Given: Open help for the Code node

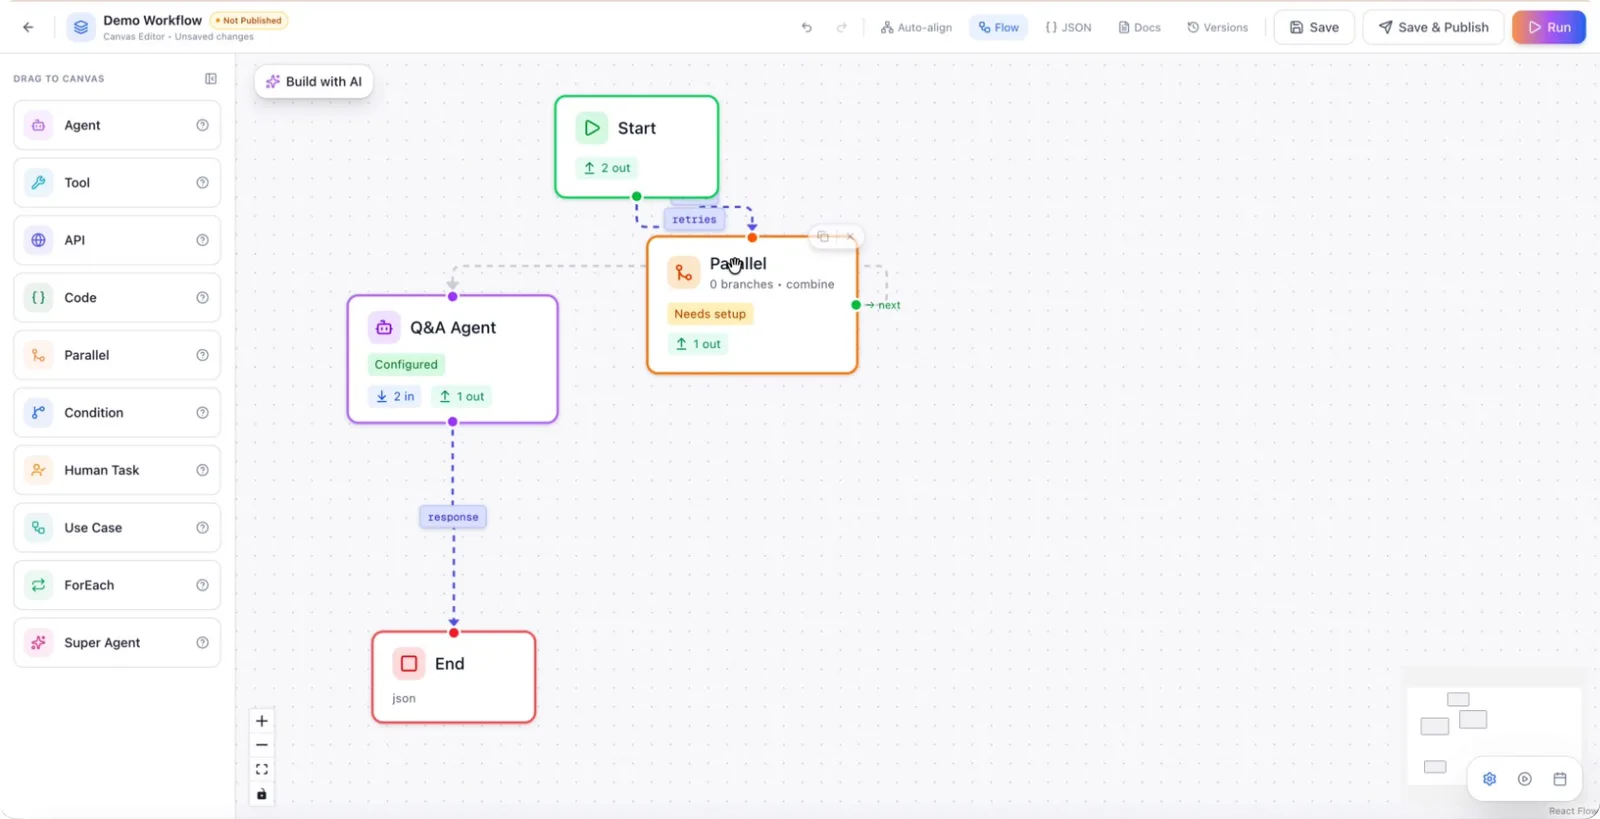Looking at the screenshot, I should coord(203,298).
